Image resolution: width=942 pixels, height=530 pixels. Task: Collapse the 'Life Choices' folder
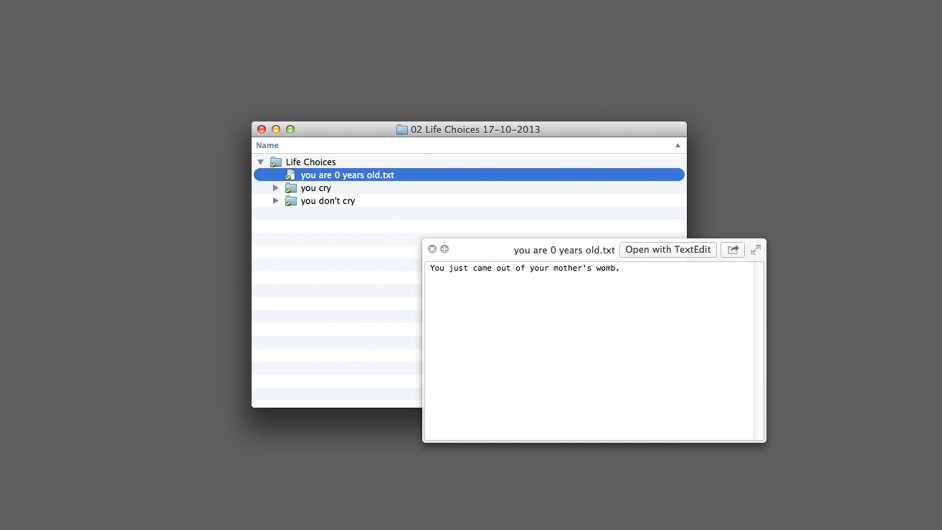click(x=261, y=162)
